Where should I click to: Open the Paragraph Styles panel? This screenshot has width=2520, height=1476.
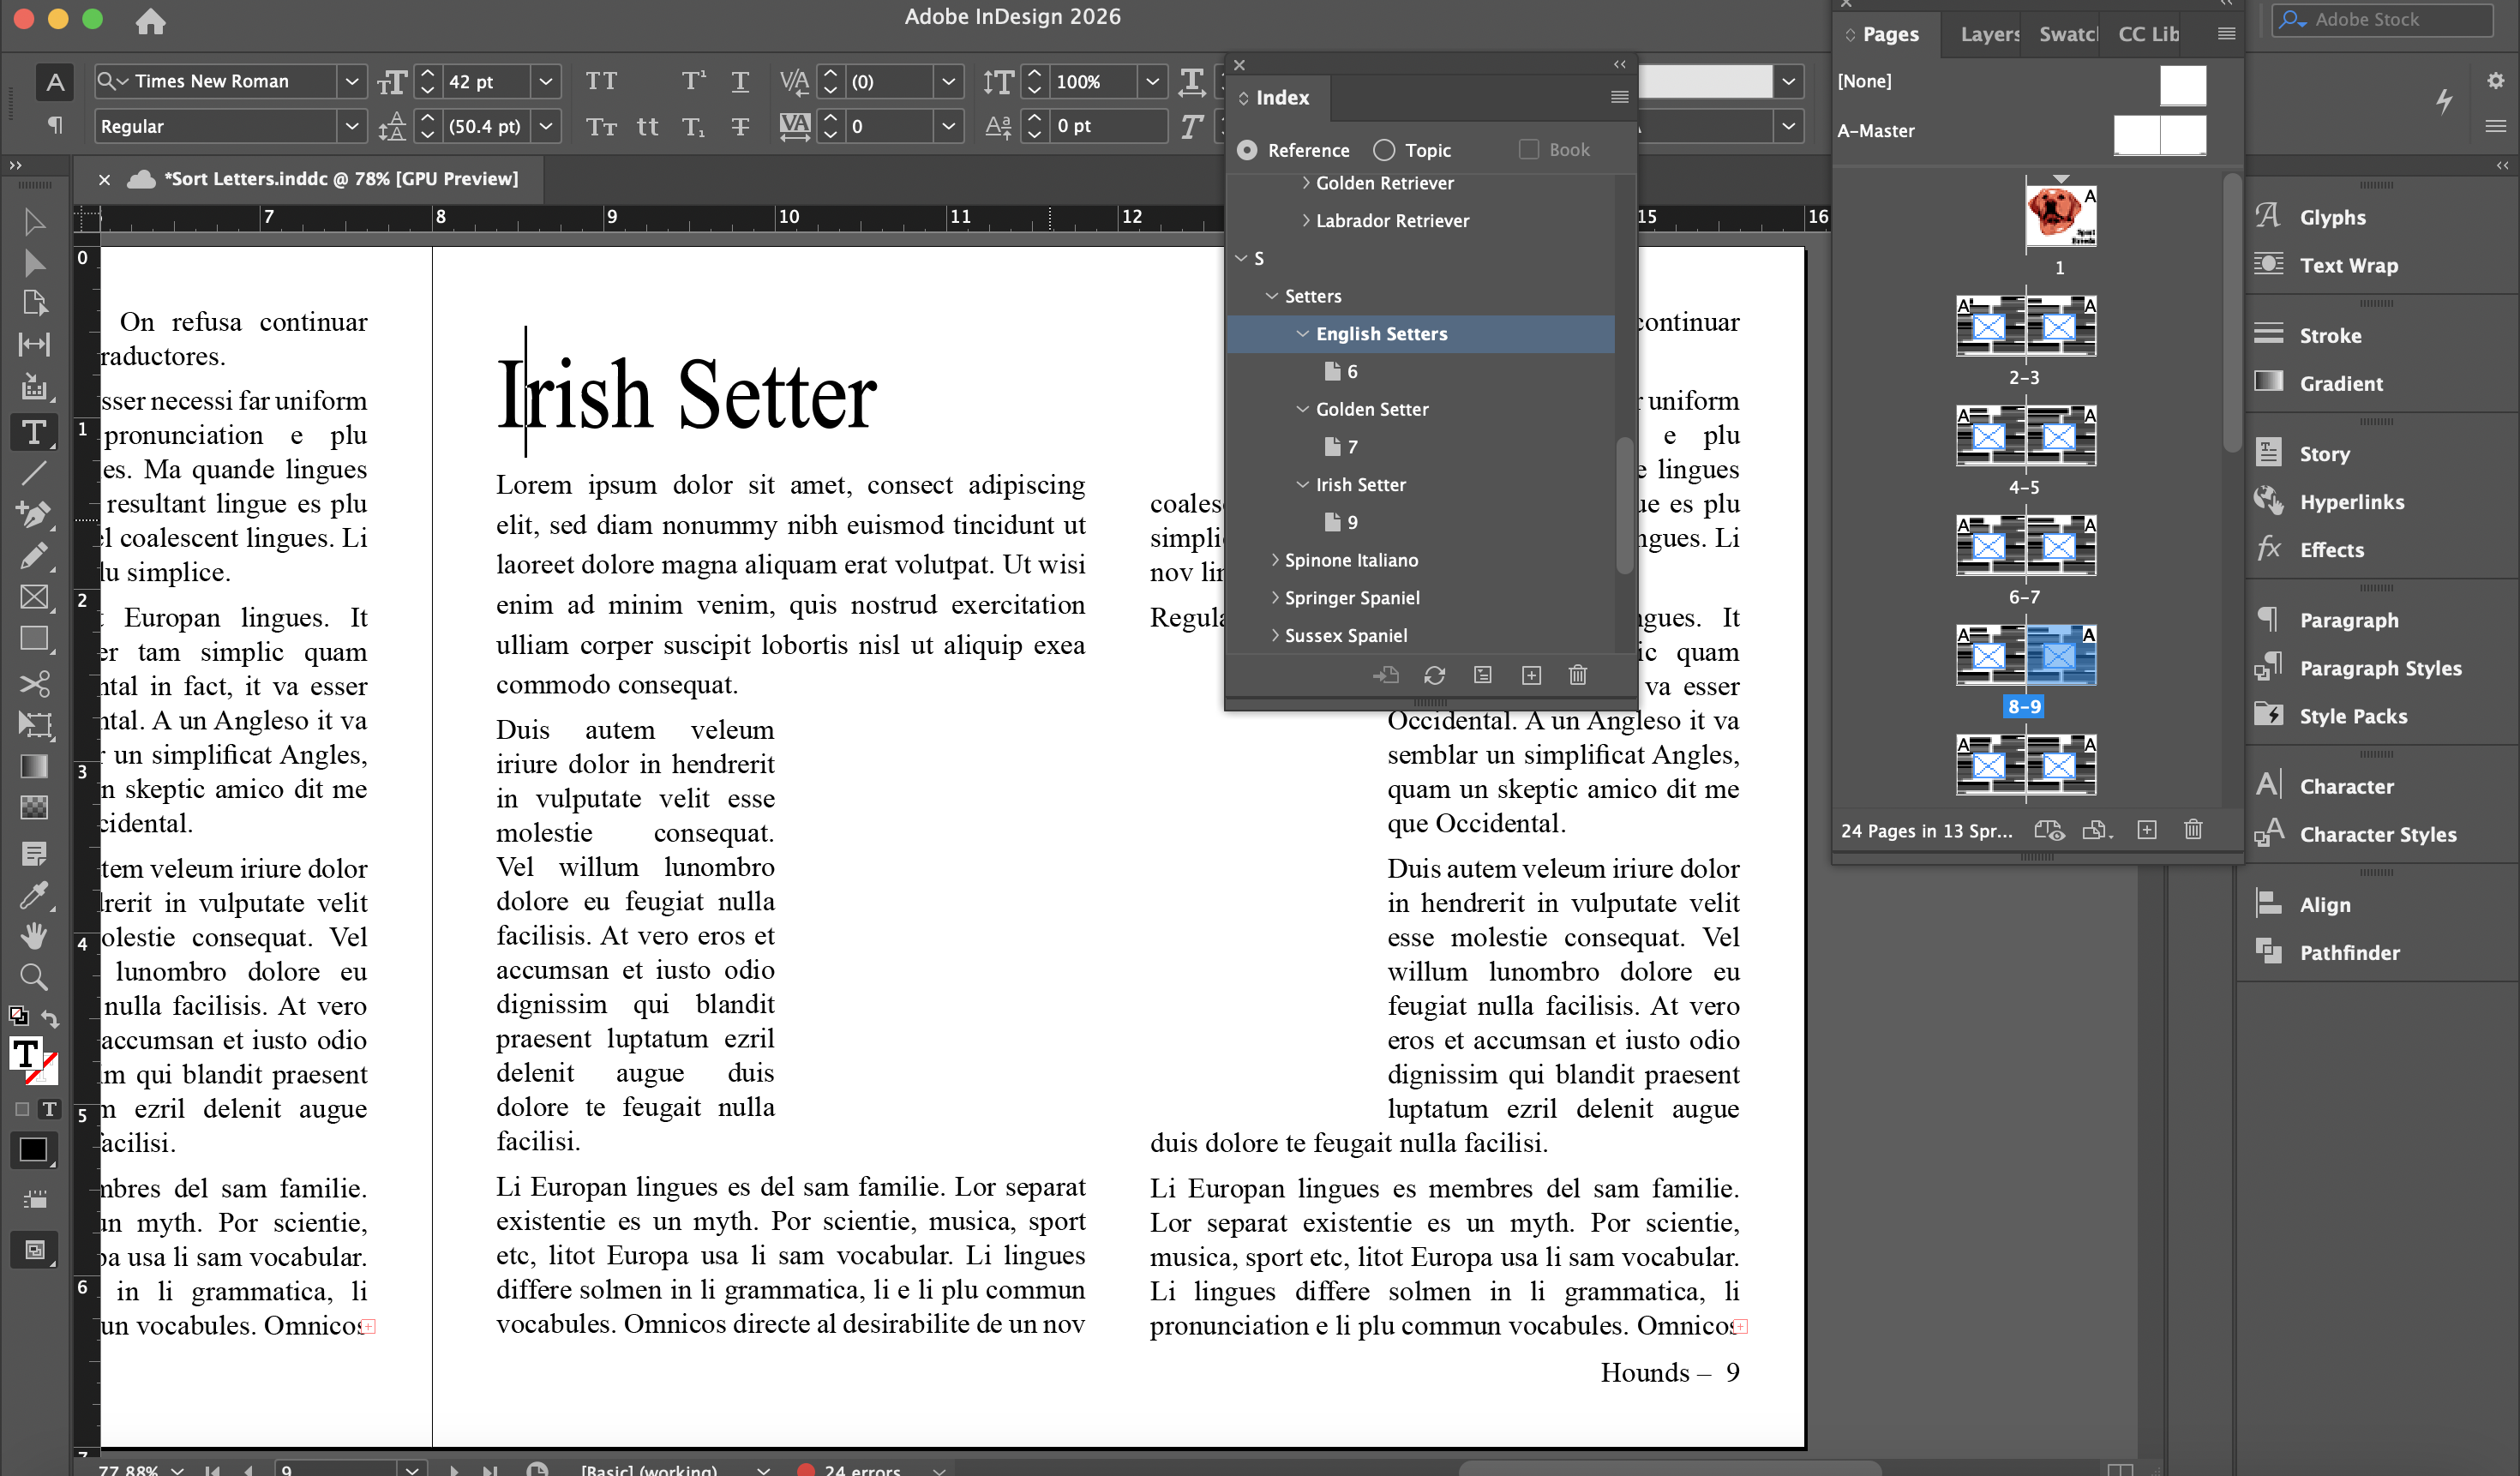2379,668
